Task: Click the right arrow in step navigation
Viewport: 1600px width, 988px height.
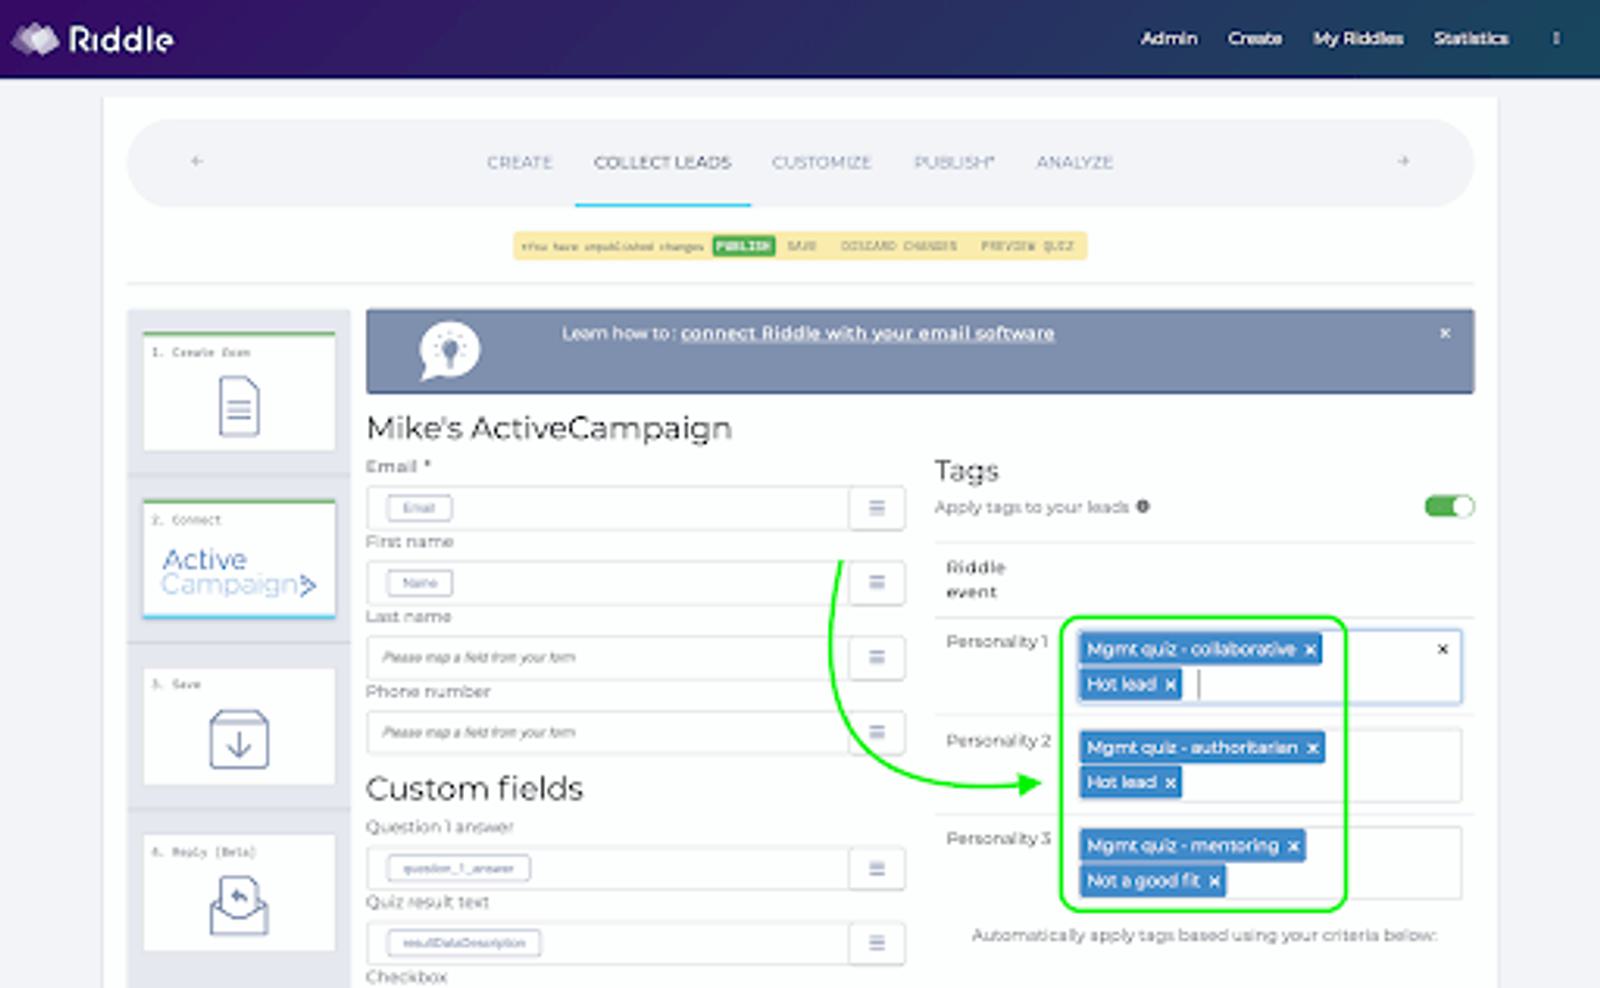Action: click(1403, 161)
